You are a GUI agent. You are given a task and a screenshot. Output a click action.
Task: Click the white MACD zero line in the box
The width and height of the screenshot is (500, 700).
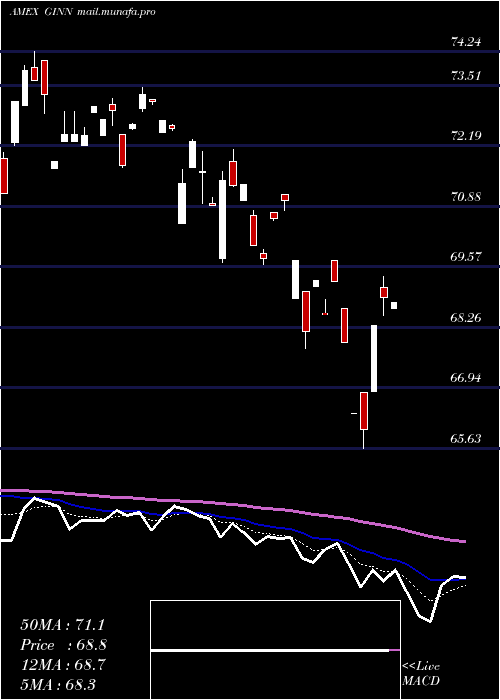(270, 650)
